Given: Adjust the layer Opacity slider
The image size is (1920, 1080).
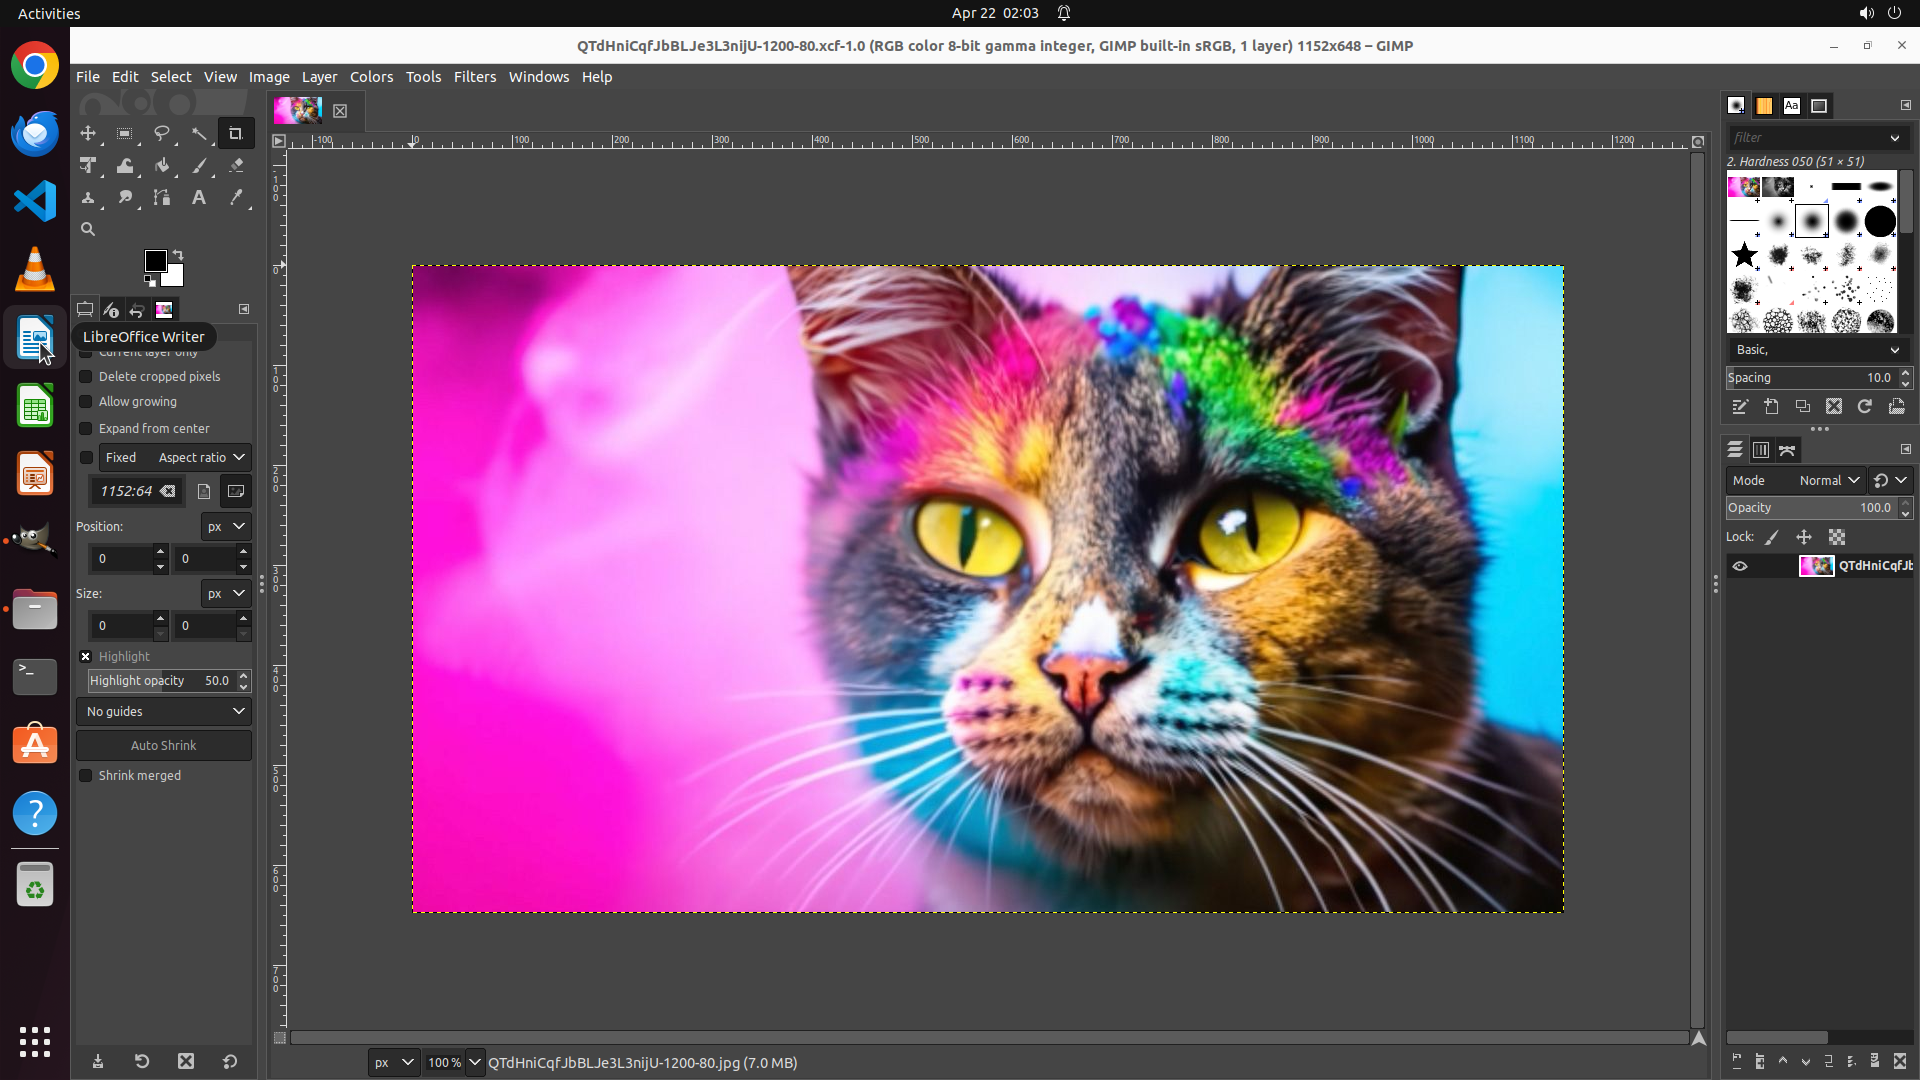Looking at the screenshot, I should pos(1810,508).
